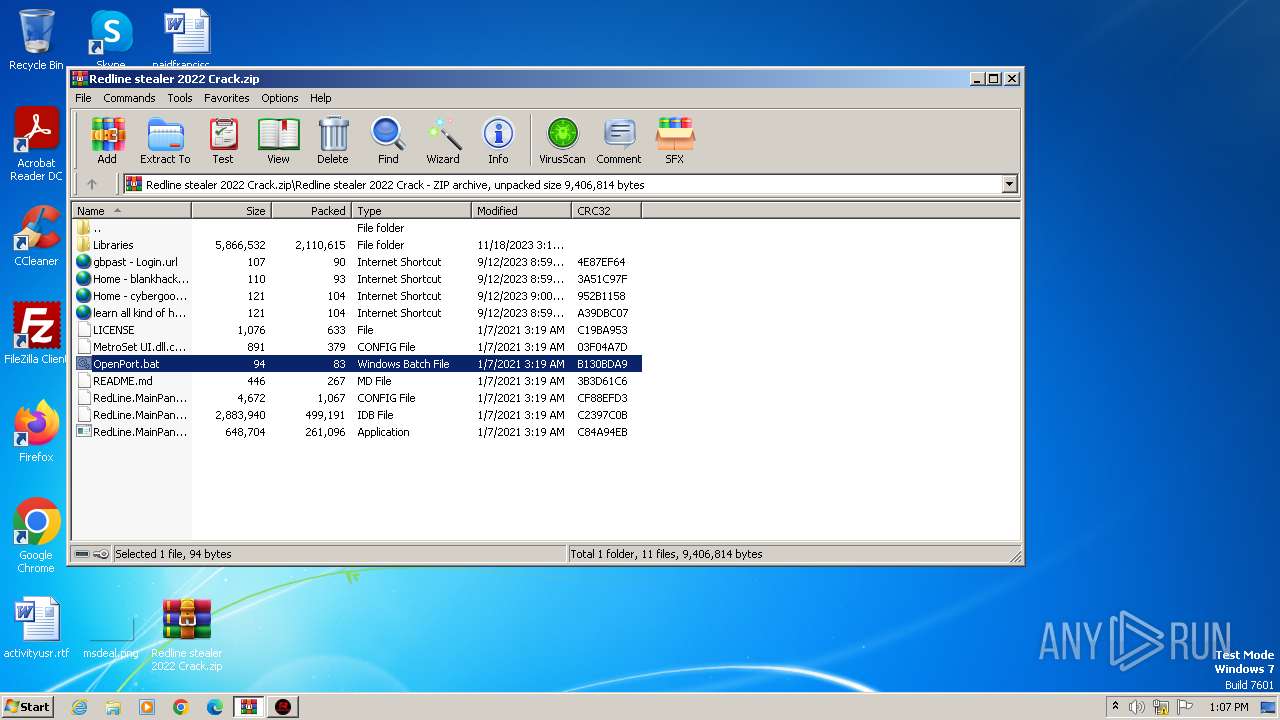Select the Libraries folder row
Screen dimensions: 1280x720
[357, 245]
